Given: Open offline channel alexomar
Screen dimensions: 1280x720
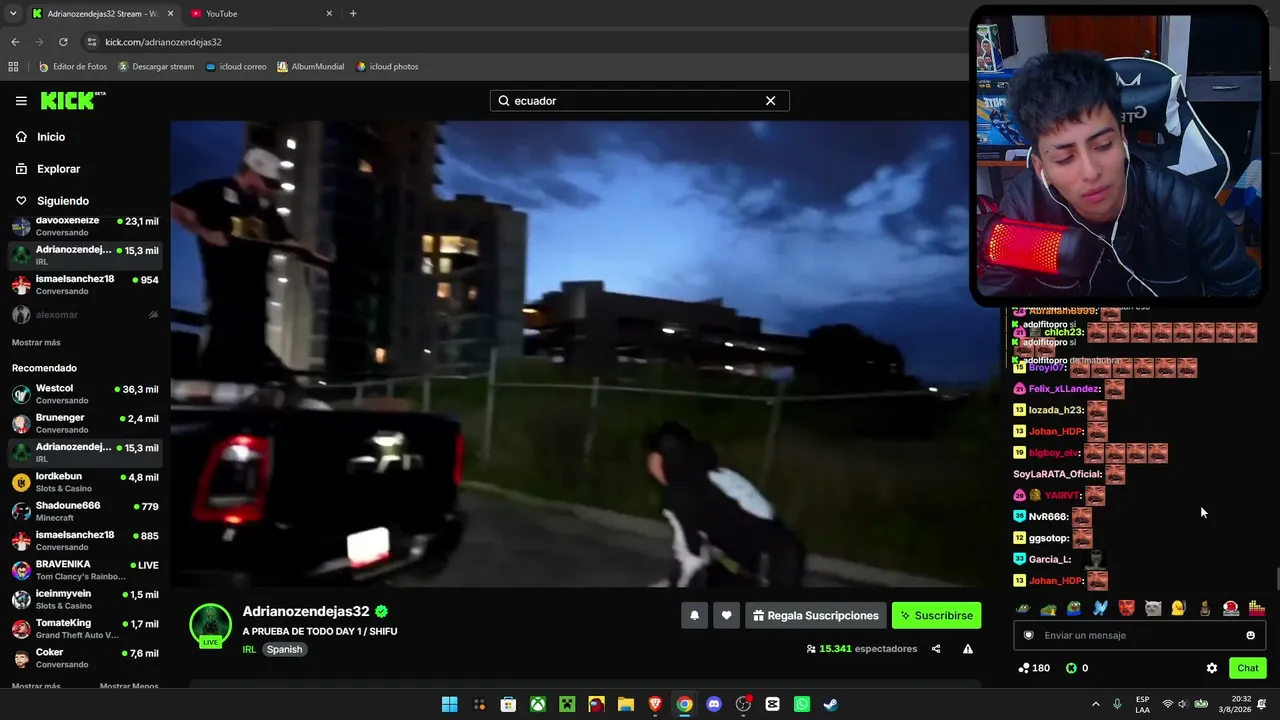Looking at the screenshot, I should [x=85, y=315].
